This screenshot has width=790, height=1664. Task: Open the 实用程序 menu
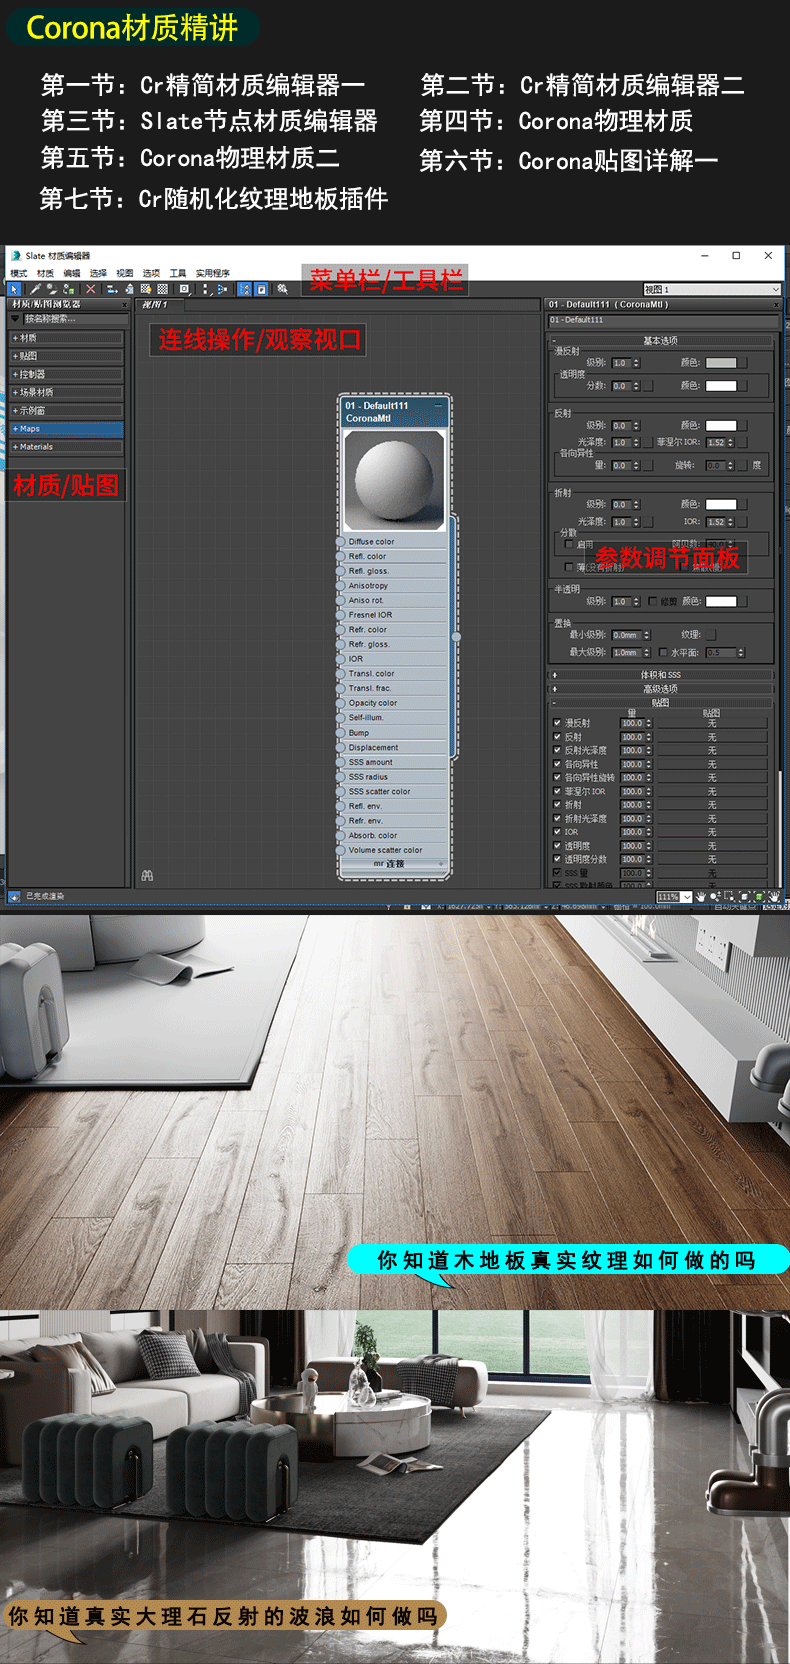point(213,273)
